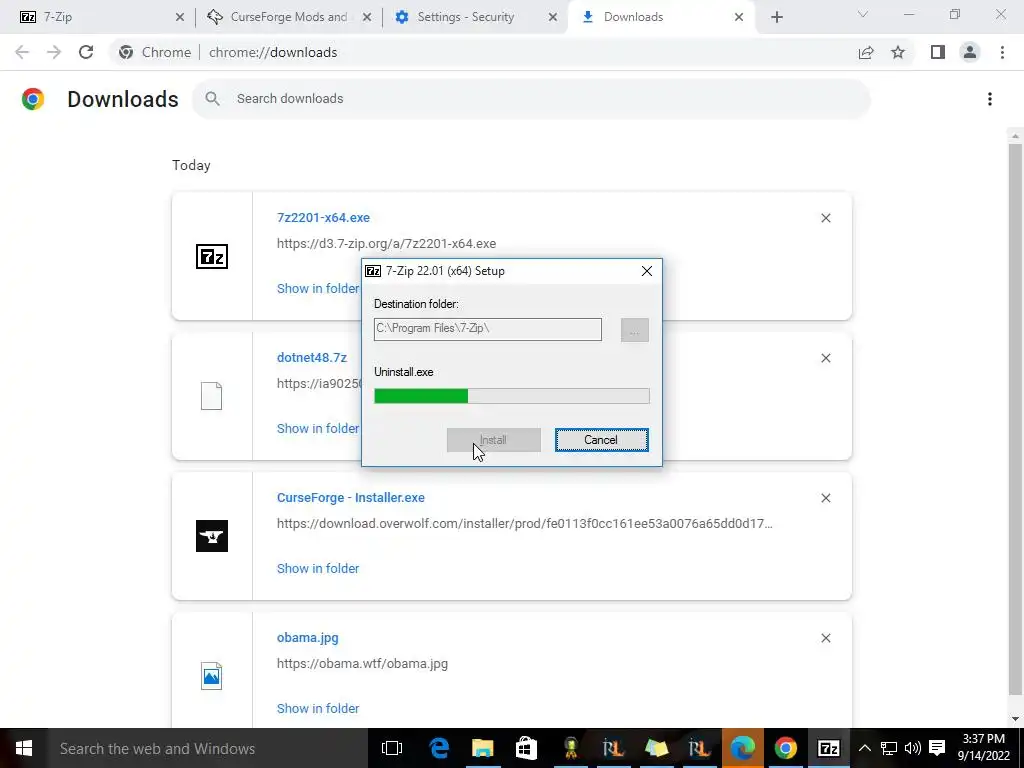Click the obama.wtf/obama.jpg URL
This screenshot has height=768, width=1024.
362,664
